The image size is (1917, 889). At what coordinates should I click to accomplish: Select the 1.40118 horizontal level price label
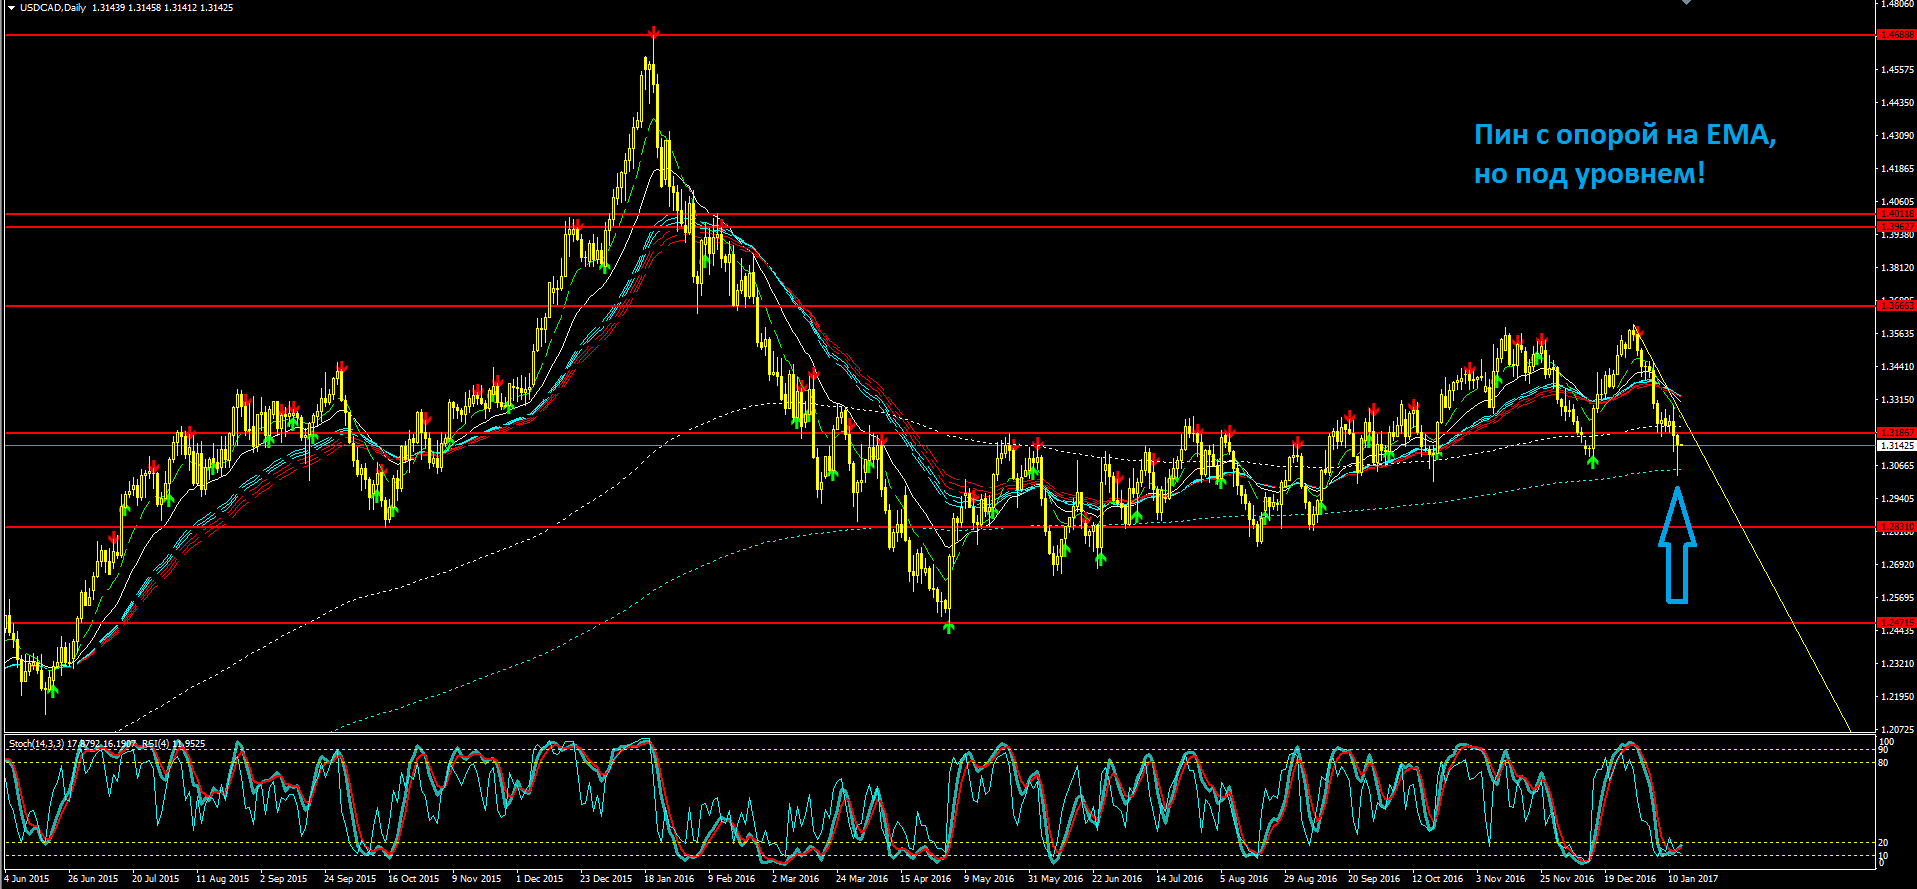pos(1897,214)
